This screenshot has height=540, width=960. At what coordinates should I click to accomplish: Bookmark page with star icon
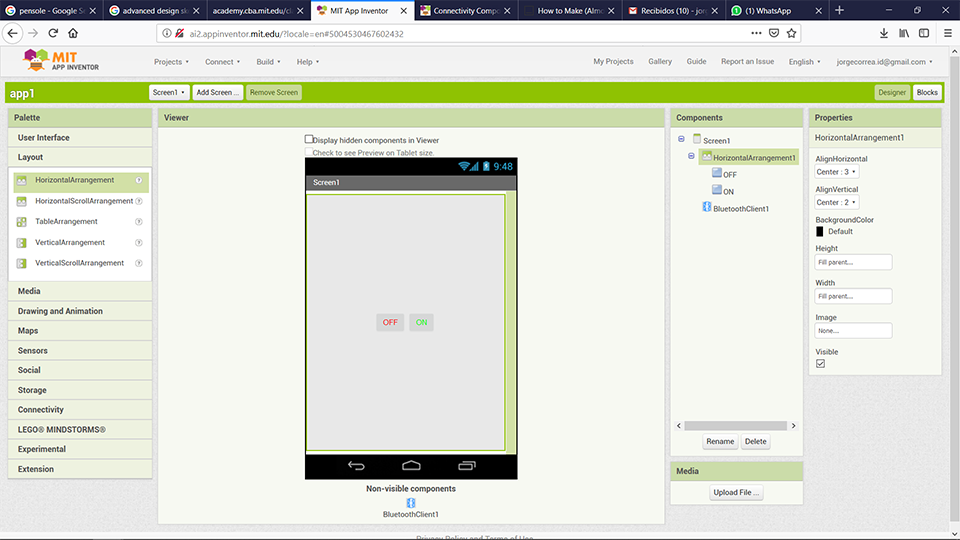point(792,33)
